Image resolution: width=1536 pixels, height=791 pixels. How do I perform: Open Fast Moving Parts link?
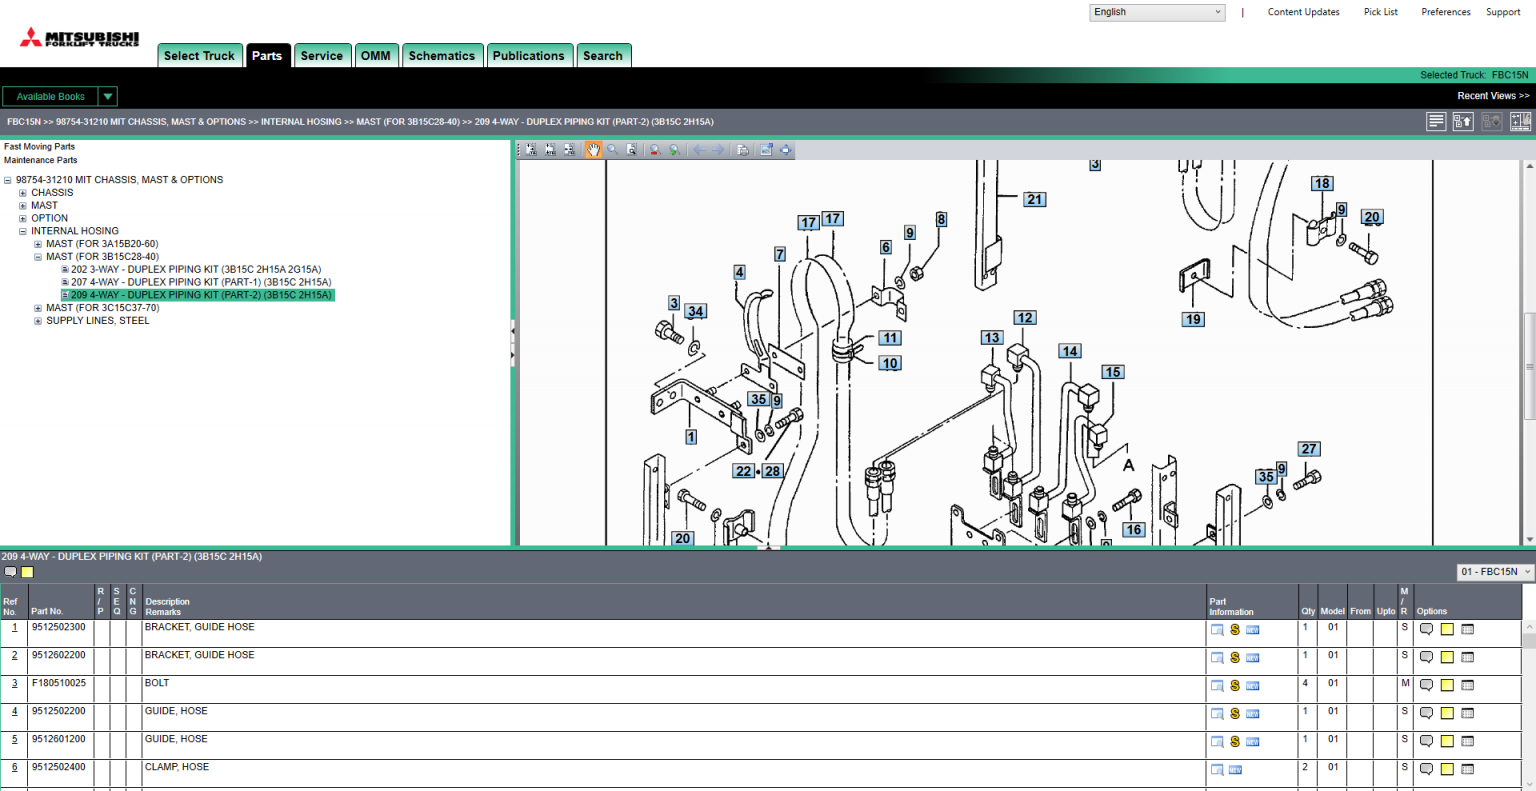click(39, 147)
